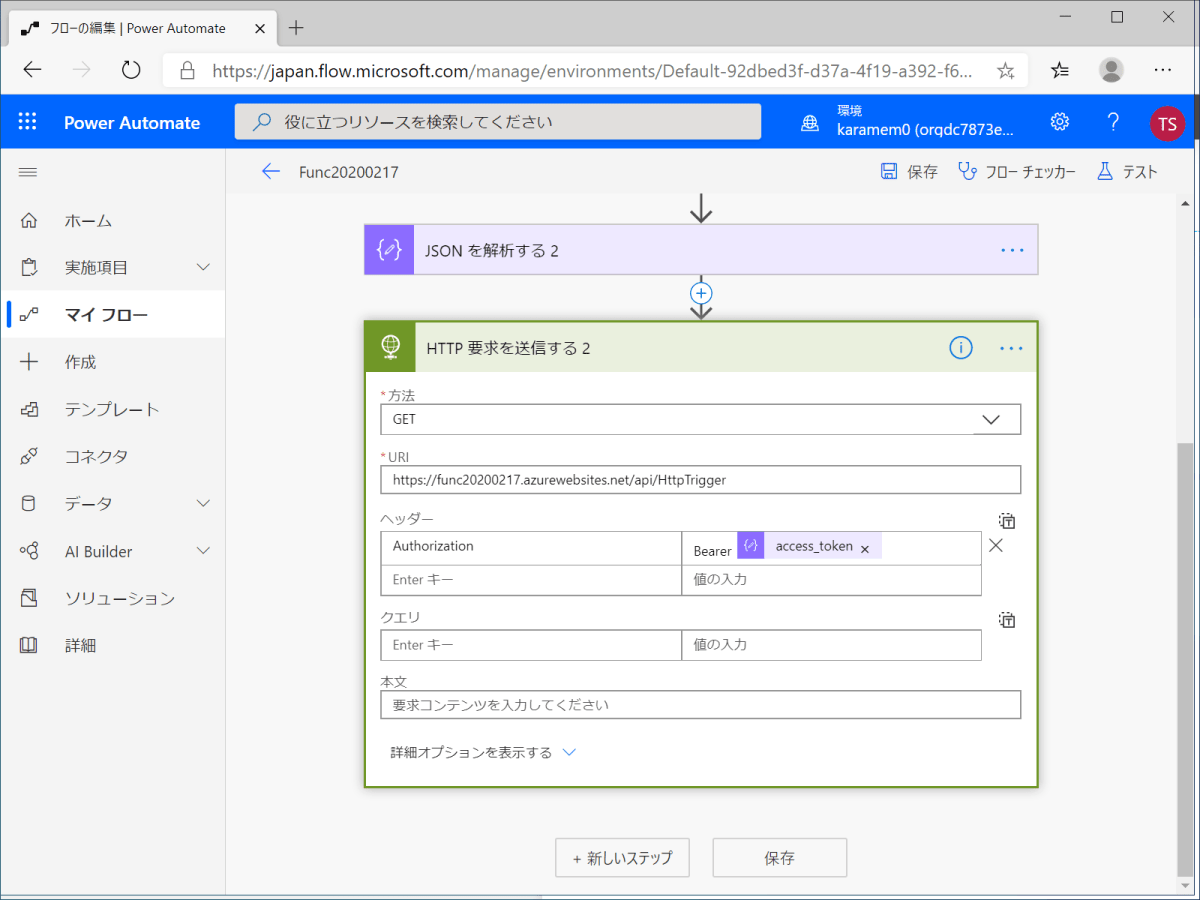1200x900 pixels.
Task: Open a new browser tab
Action: 296,28
